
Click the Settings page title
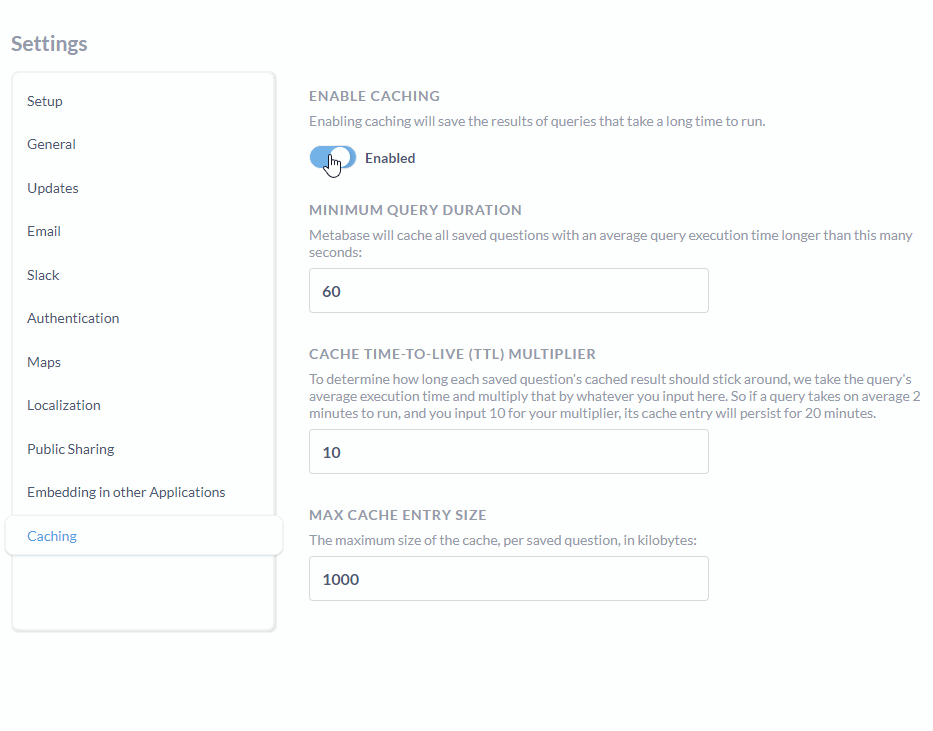coord(49,44)
